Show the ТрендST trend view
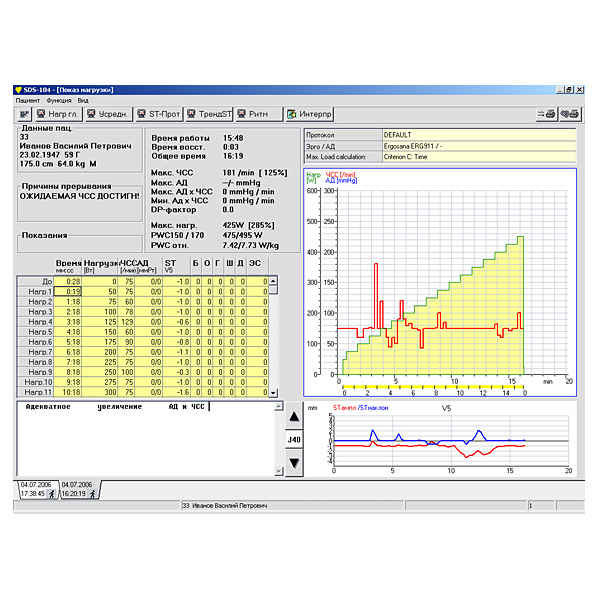 point(210,114)
